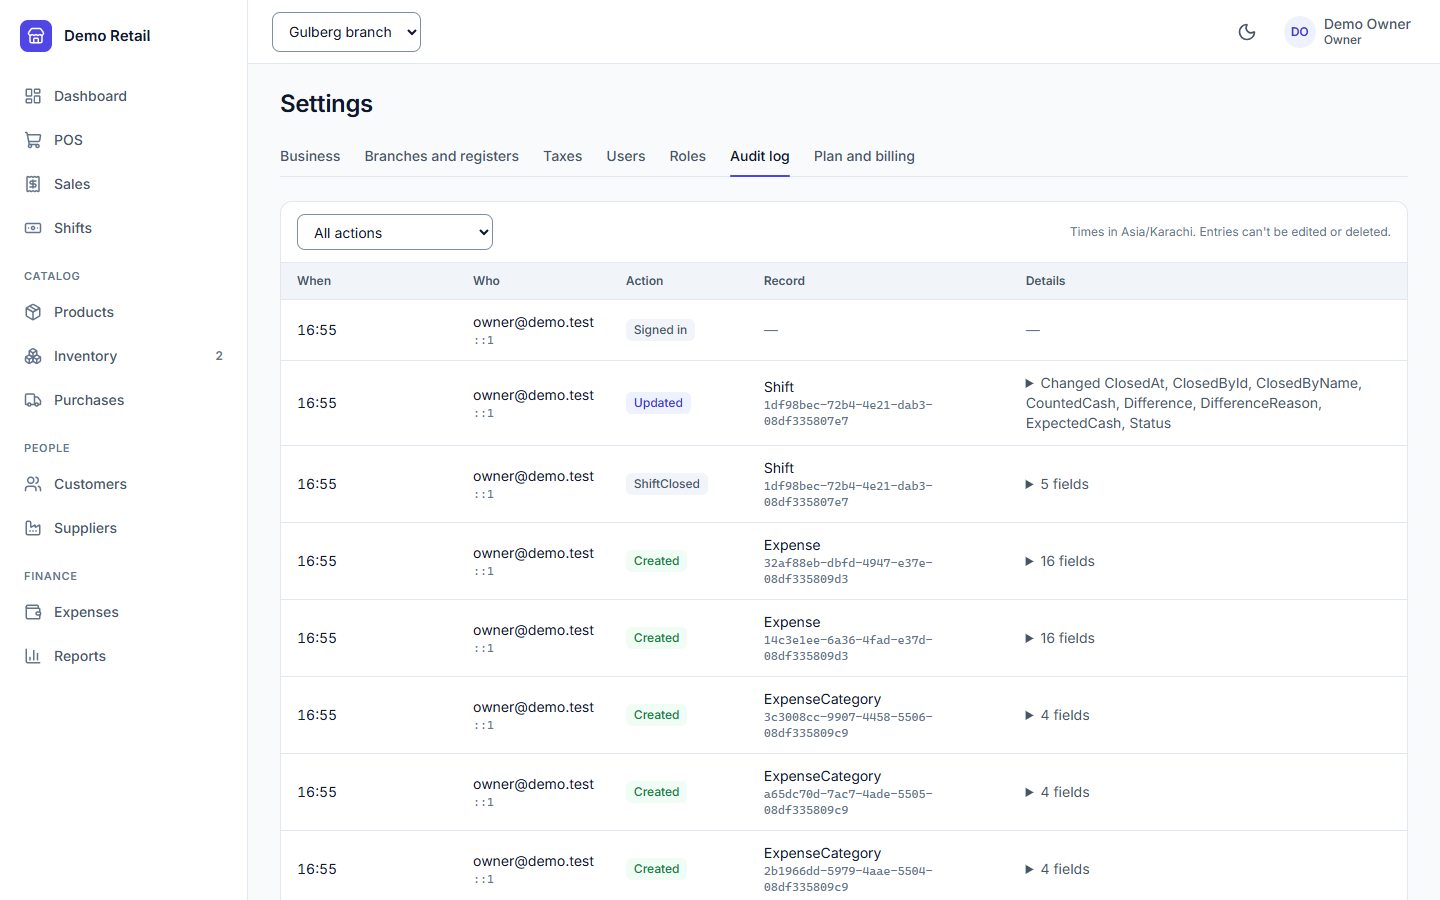Click the Products box icon
Image resolution: width=1440 pixels, height=900 pixels.
point(33,312)
